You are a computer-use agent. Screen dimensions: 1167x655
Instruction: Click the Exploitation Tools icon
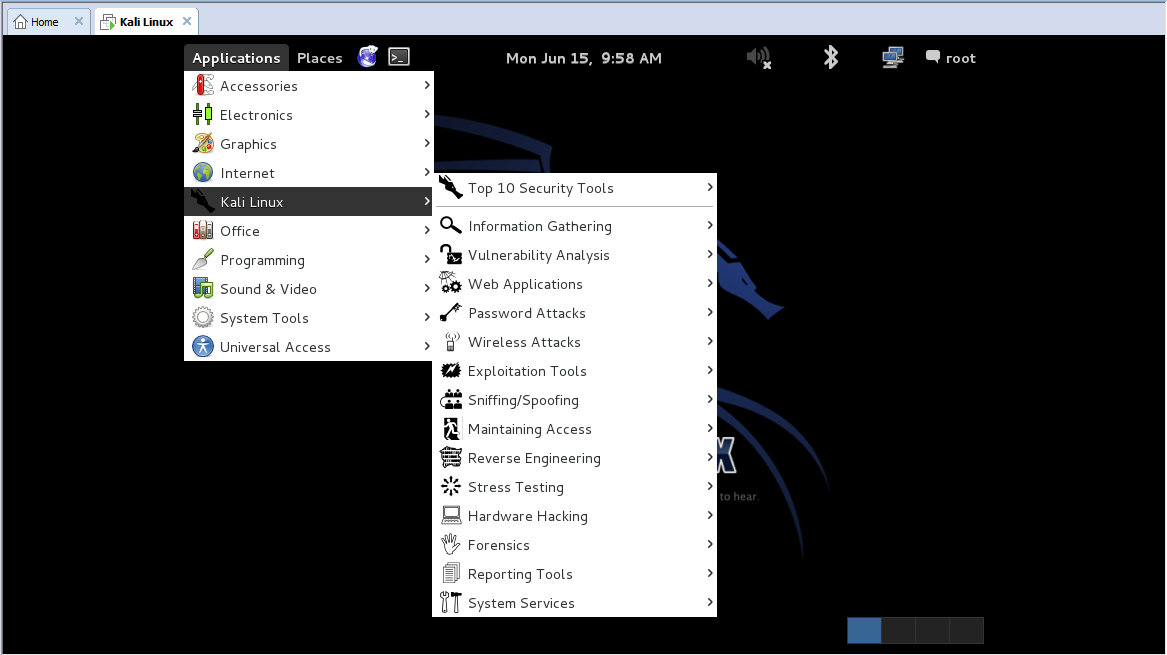(x=450, y=371)
